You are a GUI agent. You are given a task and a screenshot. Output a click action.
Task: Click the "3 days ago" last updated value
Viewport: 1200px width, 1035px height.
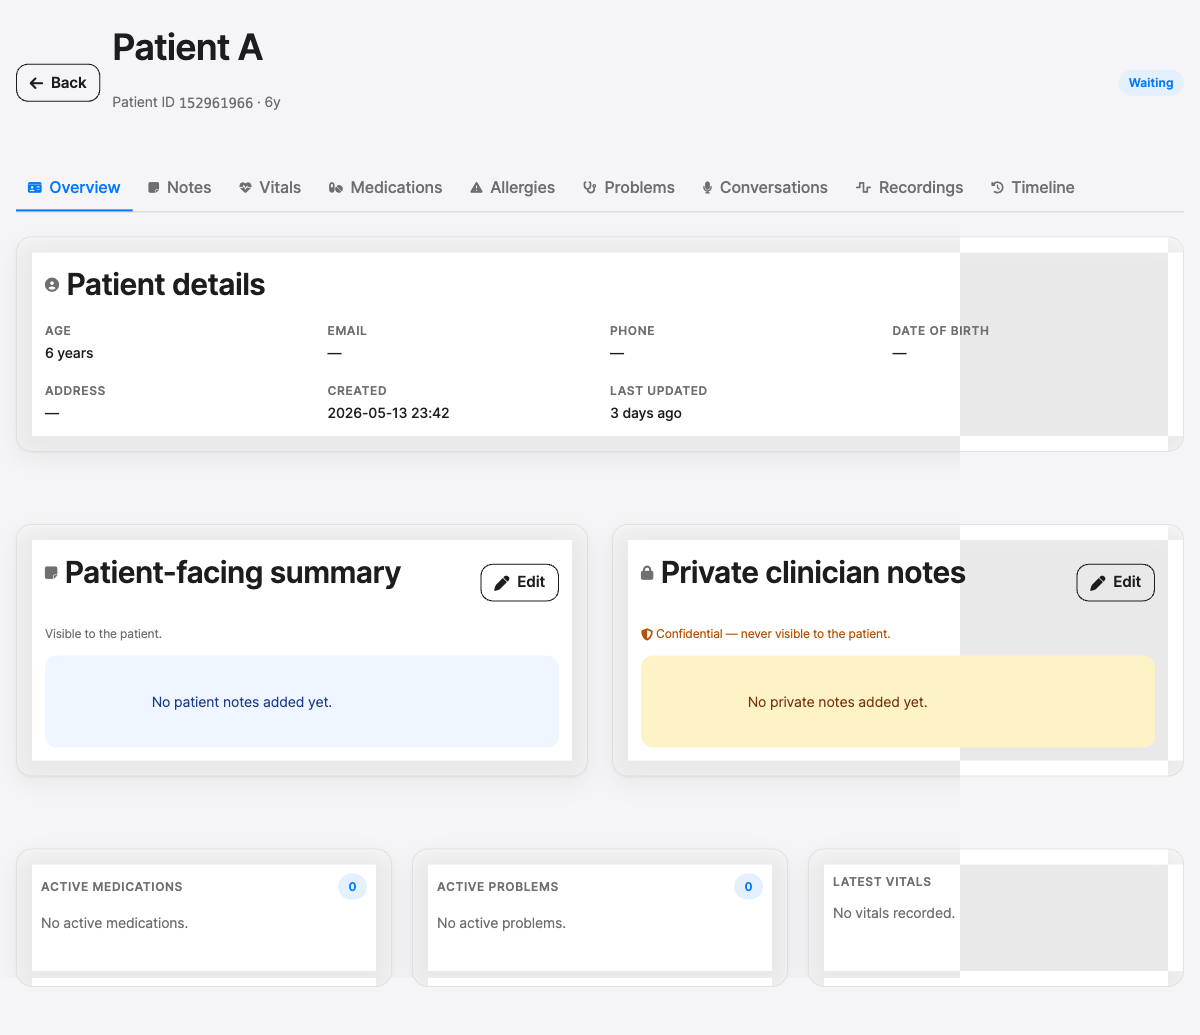[x=646, y=413]
